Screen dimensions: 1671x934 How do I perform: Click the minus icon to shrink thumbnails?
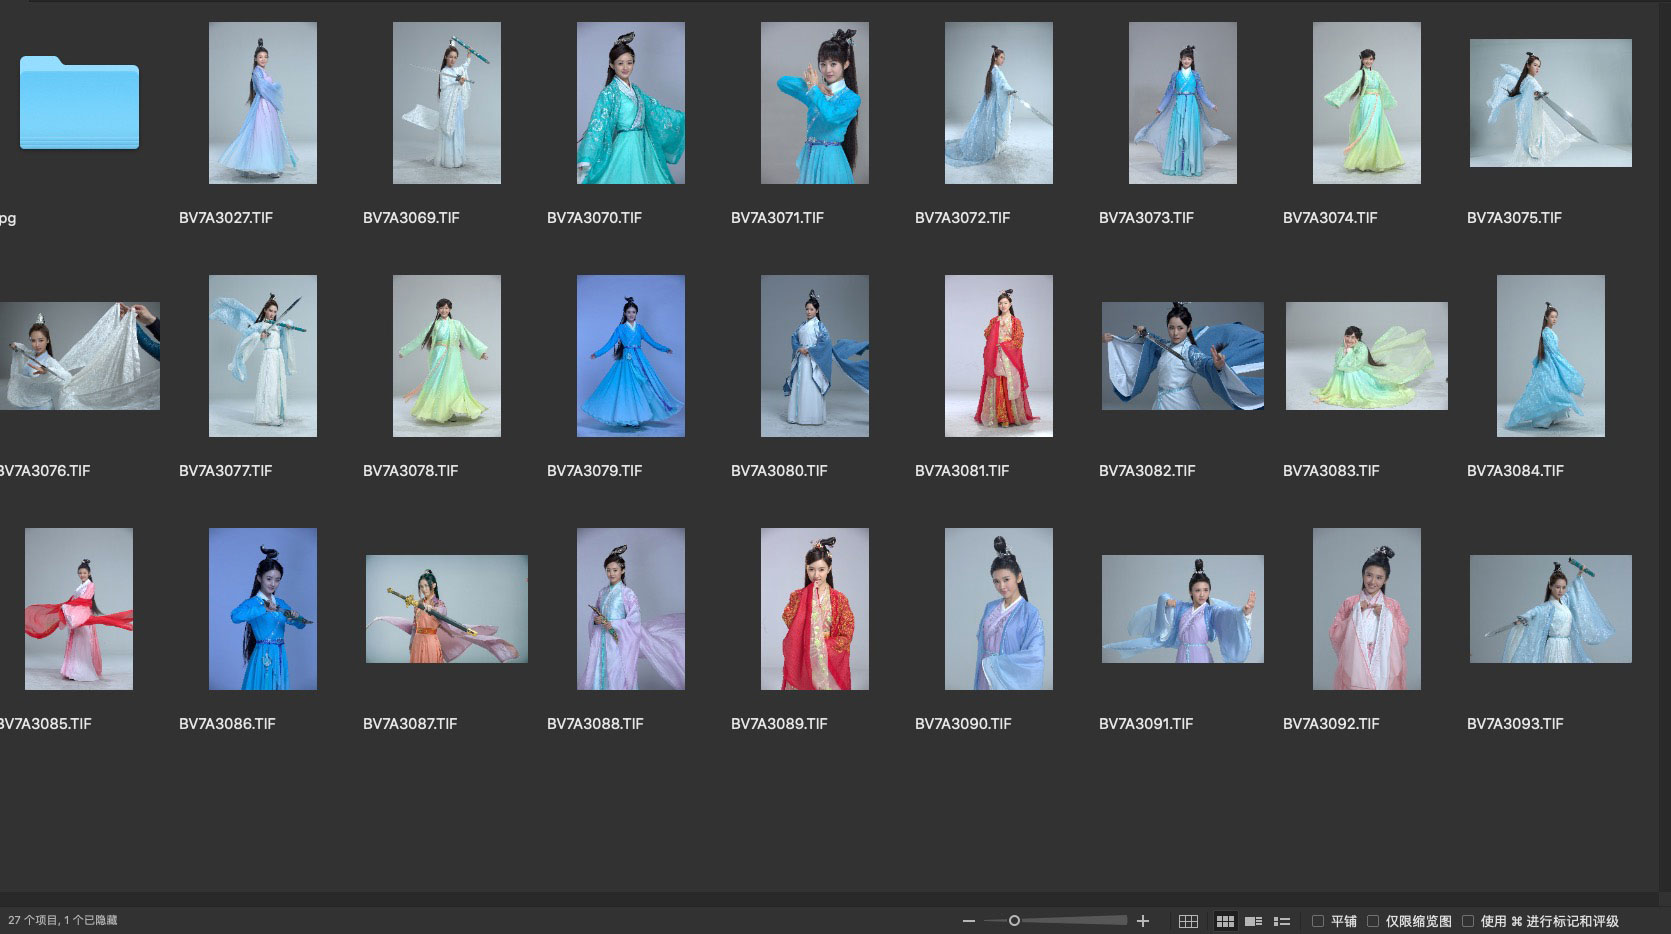point(968,921)
